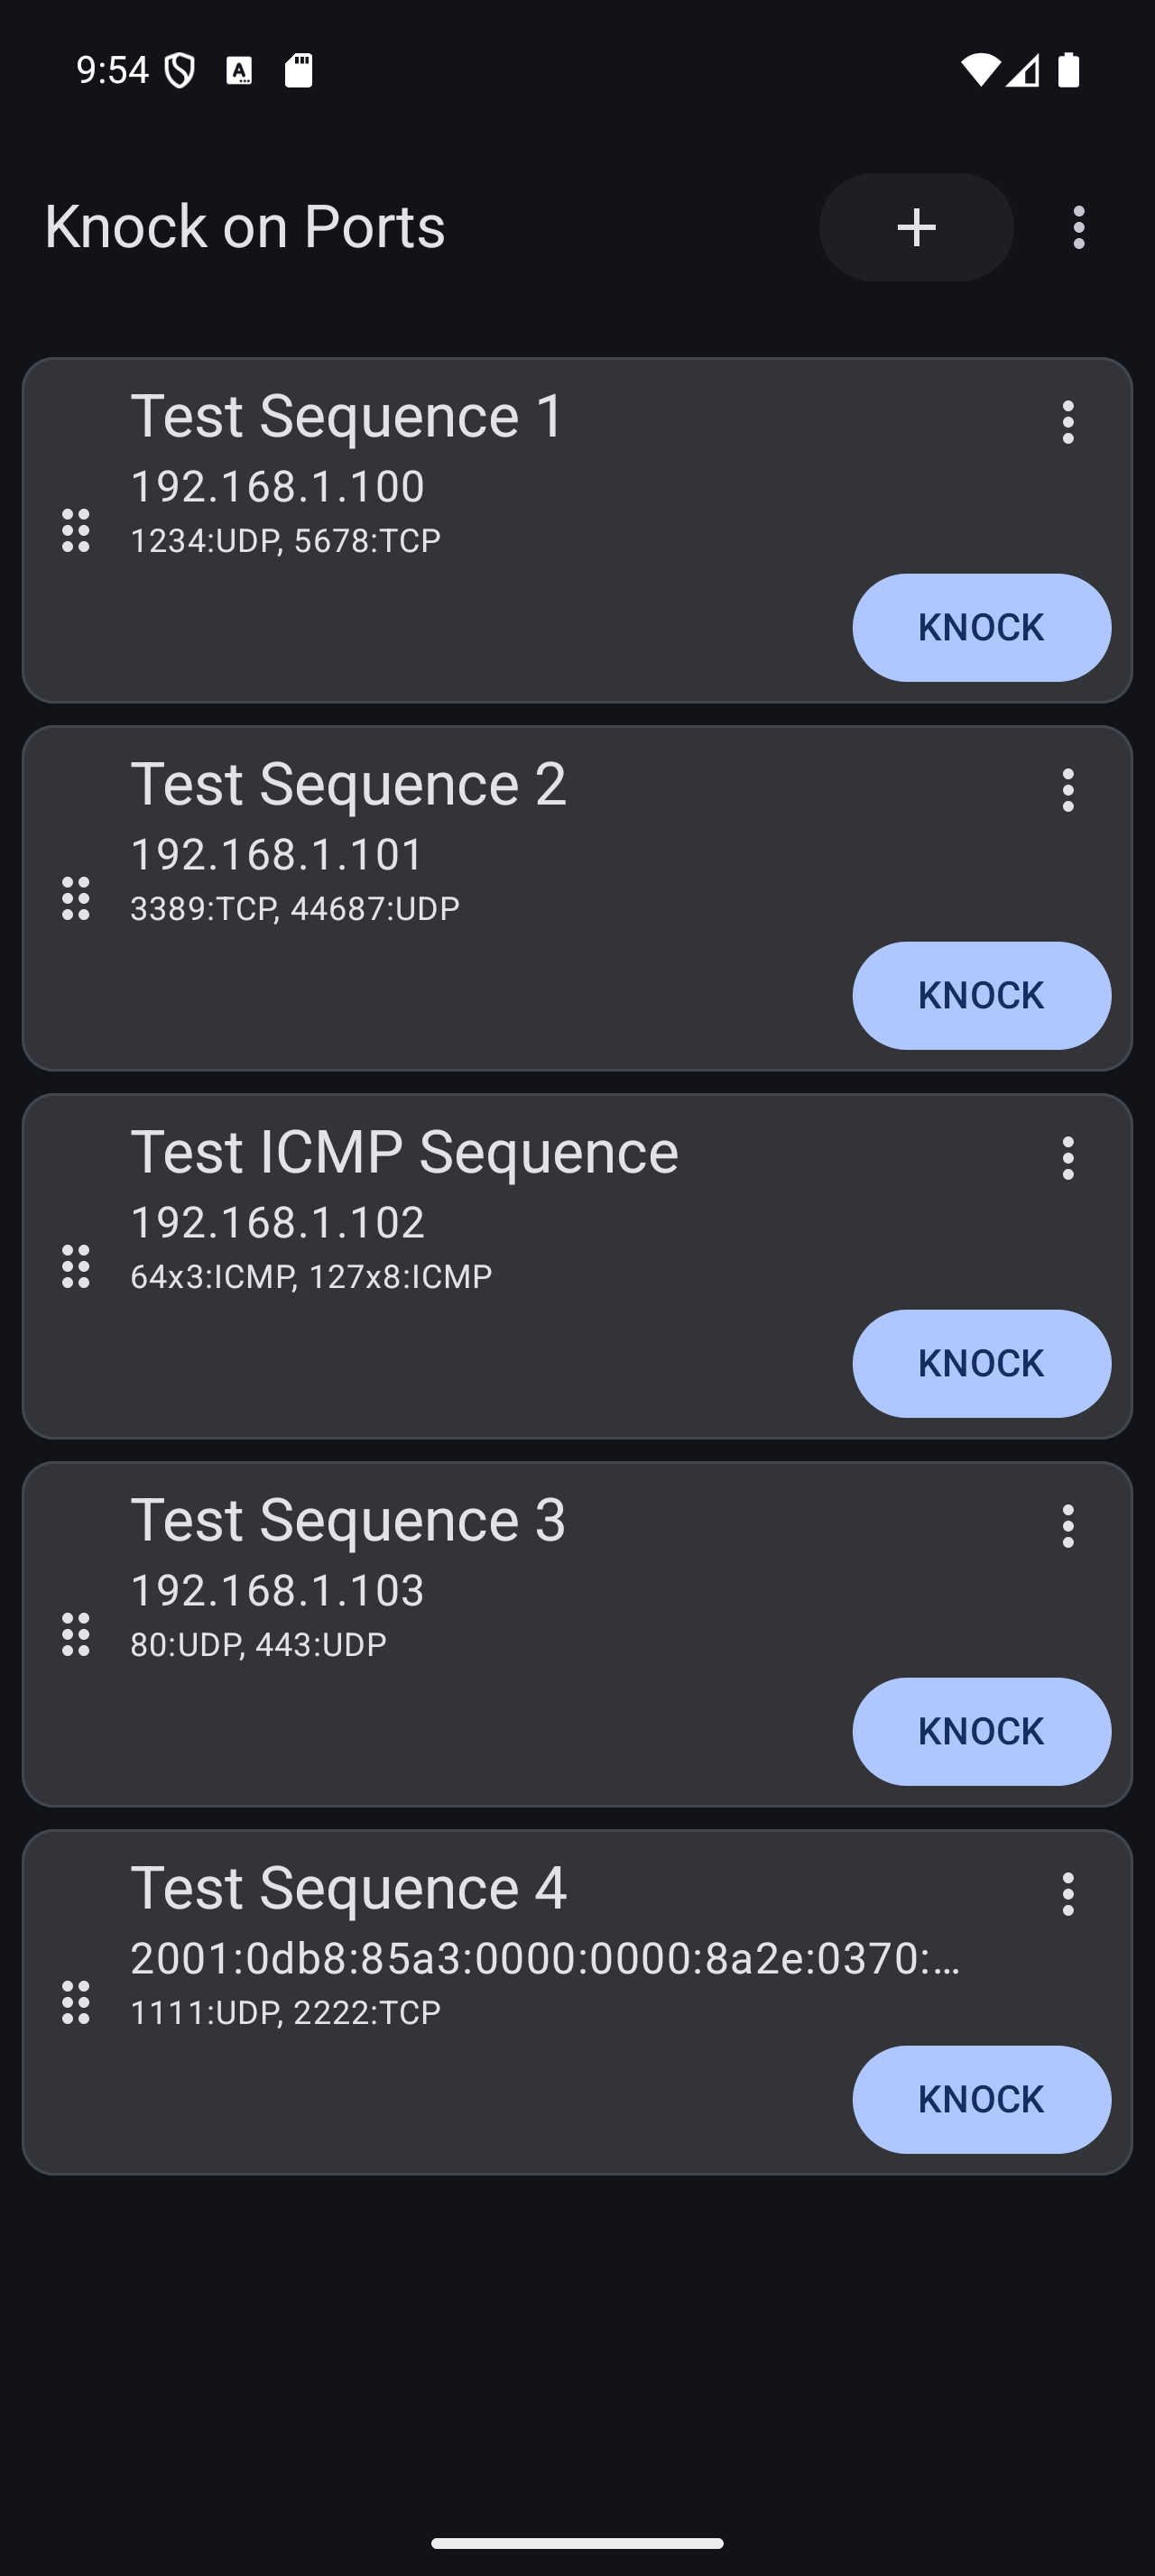This screenshot has width=1155, height=2576.
Task: Open options menu for Test Sequence 4
Action: tap(1067, 1894)
